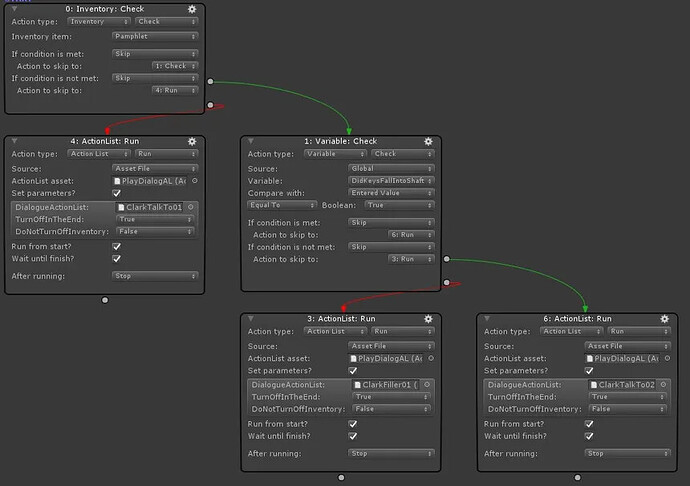Screen dimensions: 690x486
Task: Click the PlayDialogAL asset field in node 4
Action: click(150, 181)
